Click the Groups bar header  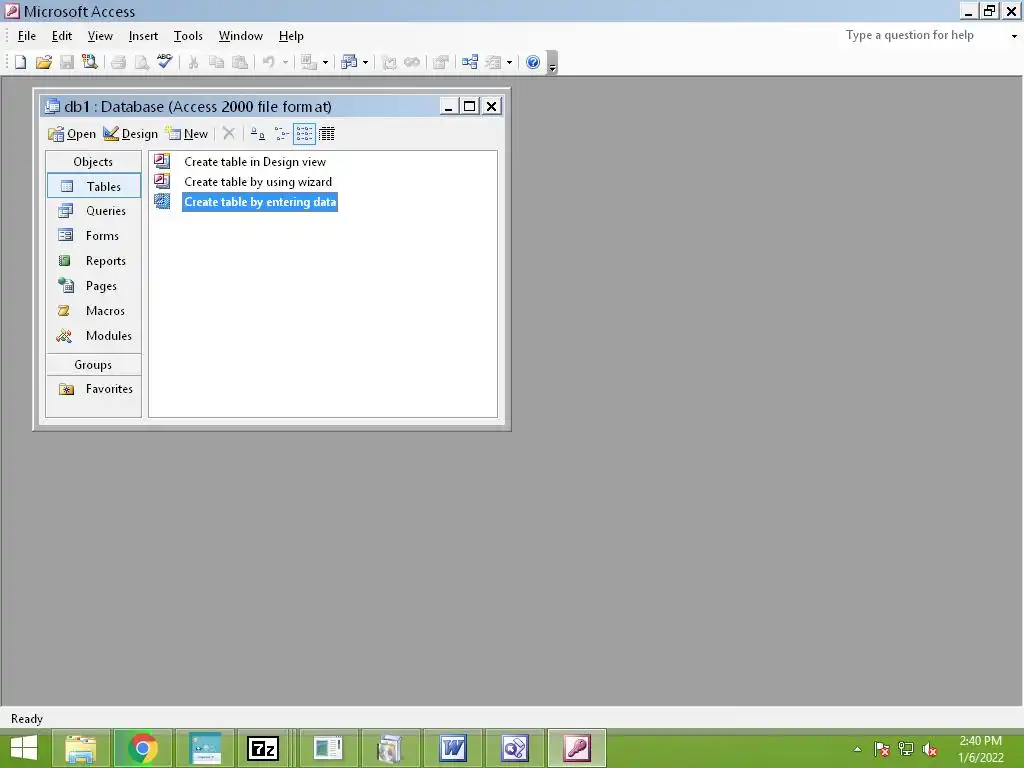(93, 364)
